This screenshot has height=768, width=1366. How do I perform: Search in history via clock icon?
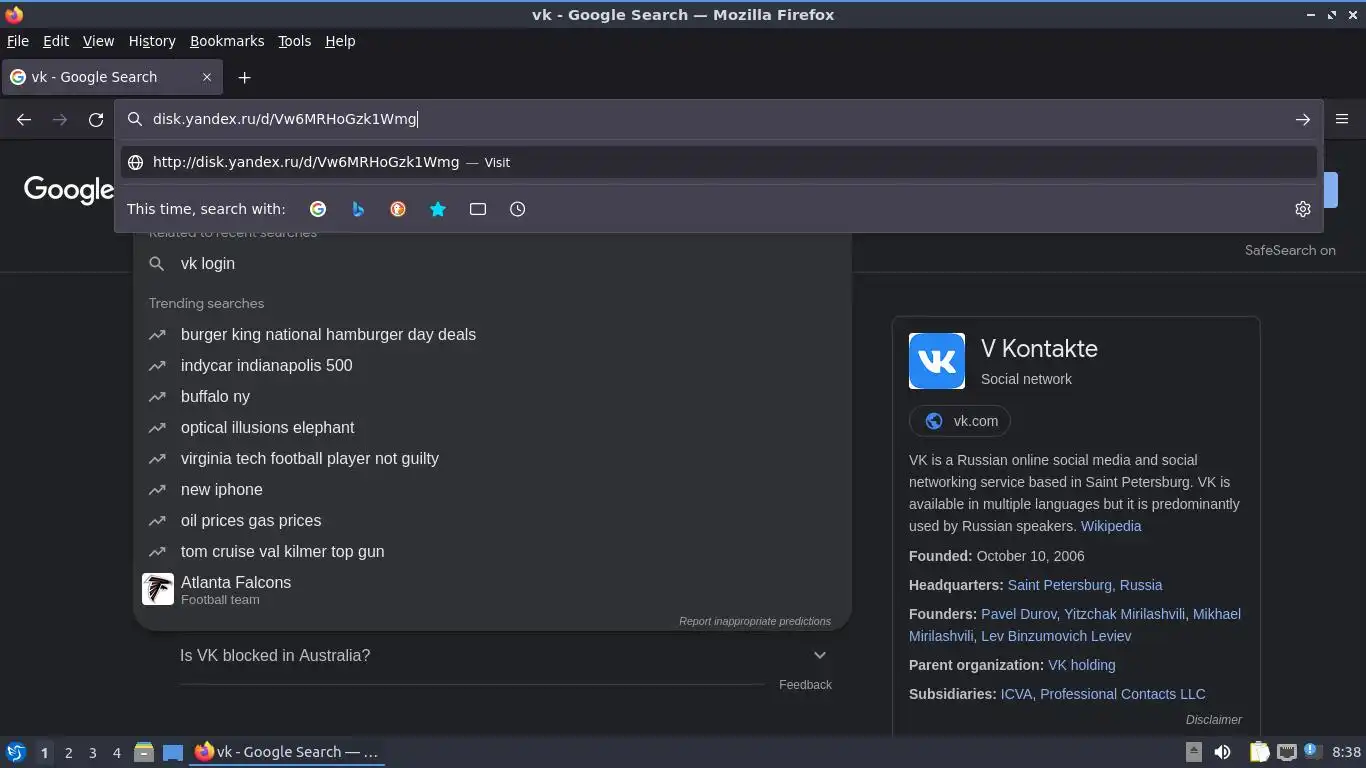coord(518,209)
